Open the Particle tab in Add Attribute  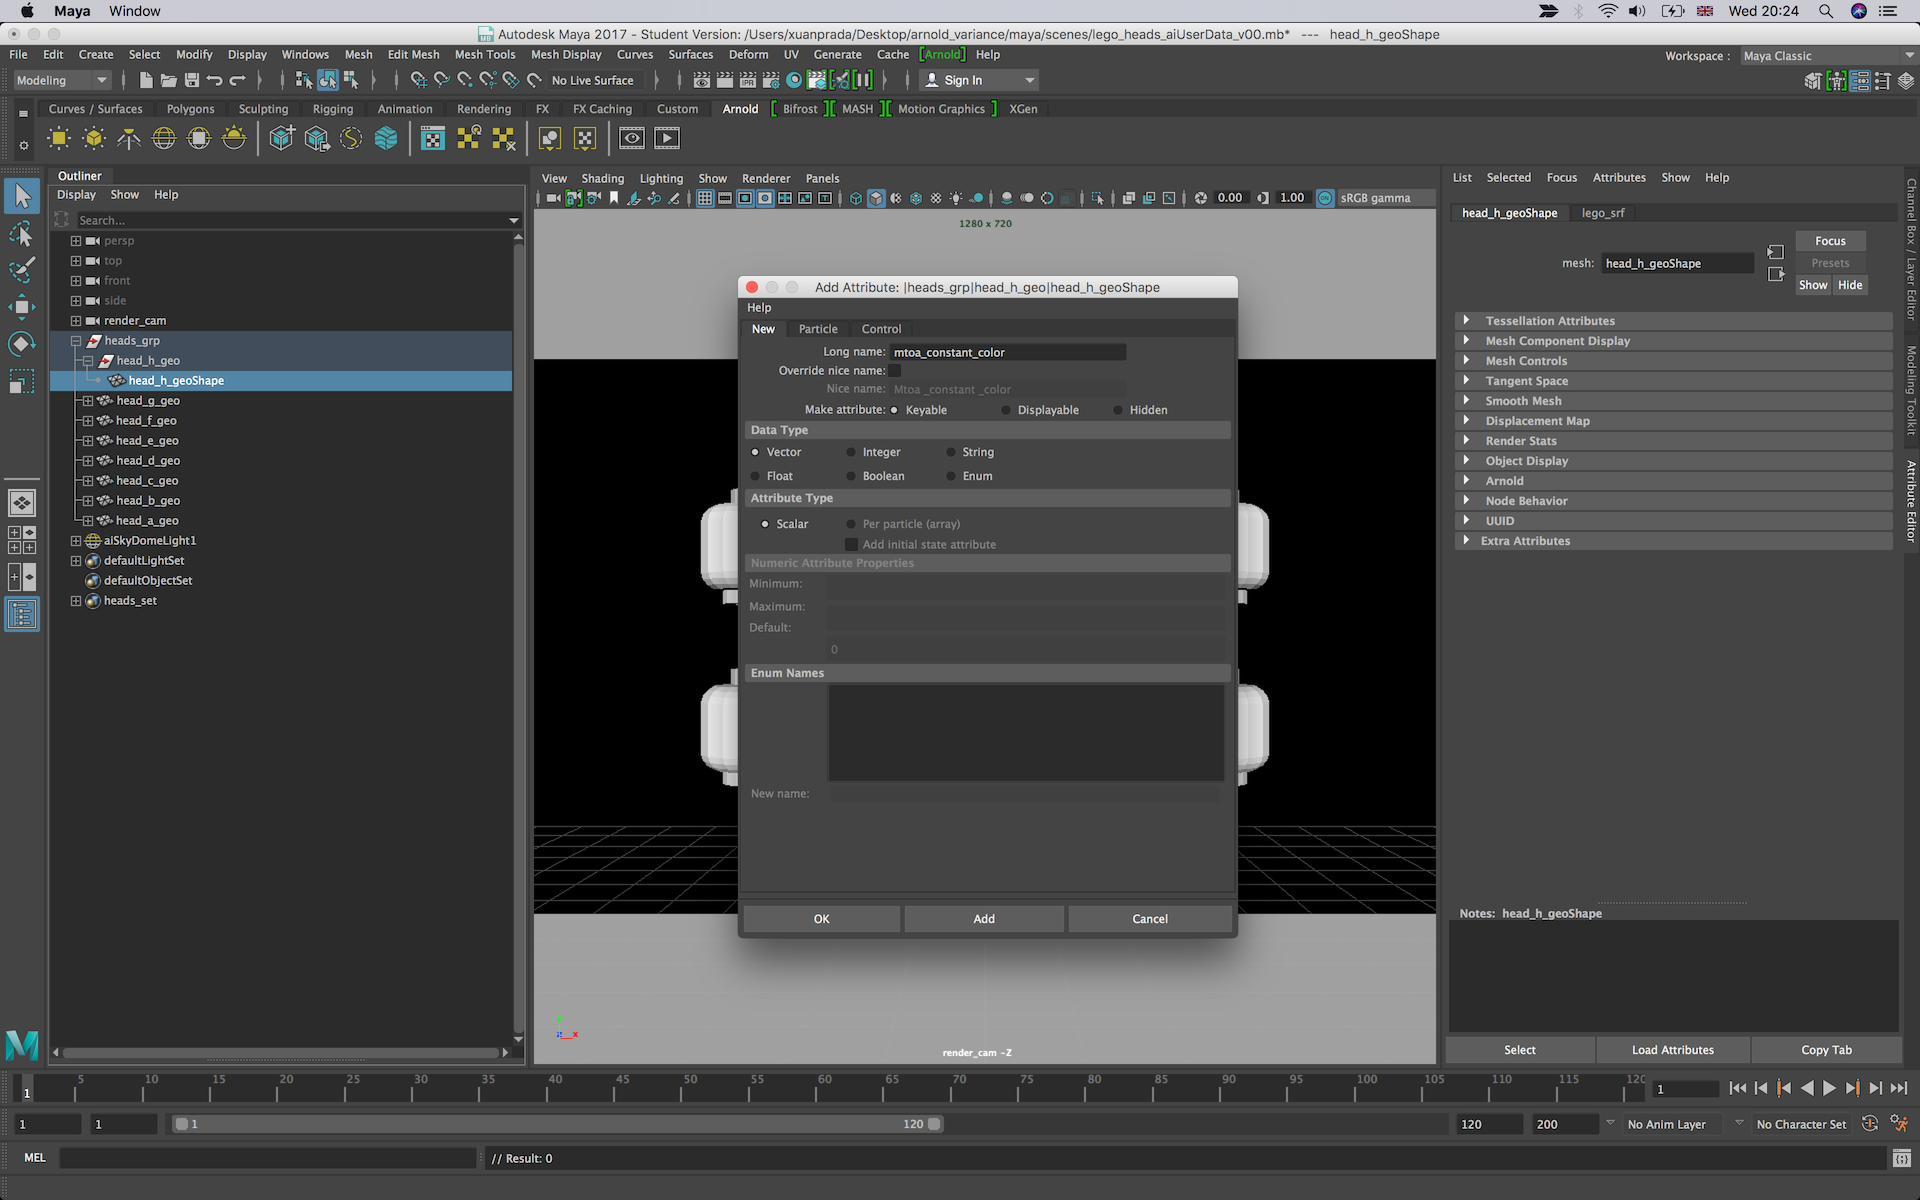818,329
